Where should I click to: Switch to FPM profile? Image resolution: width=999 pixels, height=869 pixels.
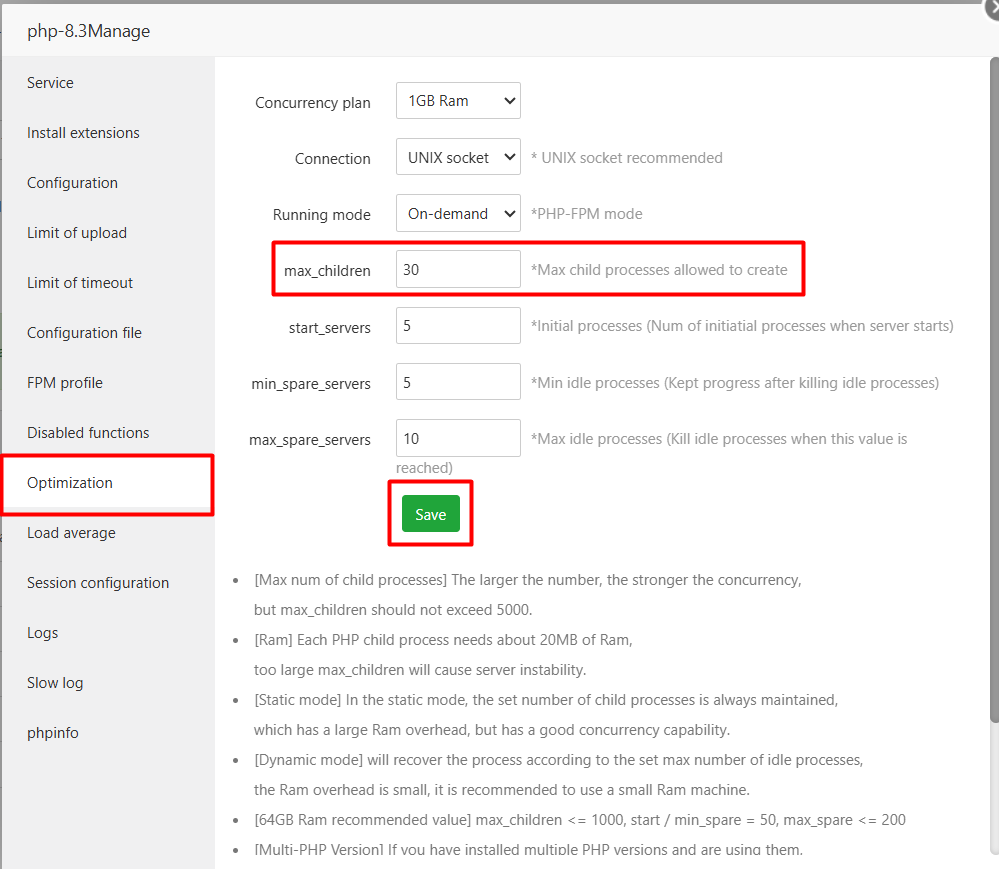[65, 383]
